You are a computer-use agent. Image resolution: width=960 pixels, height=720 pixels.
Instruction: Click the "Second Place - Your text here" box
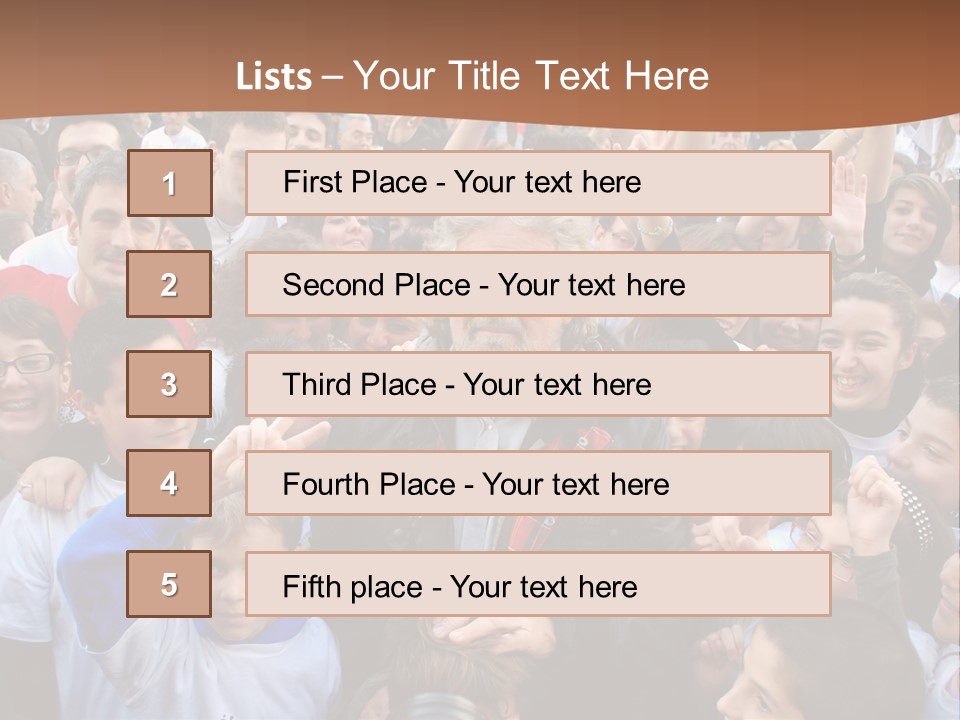pos(538,284)
